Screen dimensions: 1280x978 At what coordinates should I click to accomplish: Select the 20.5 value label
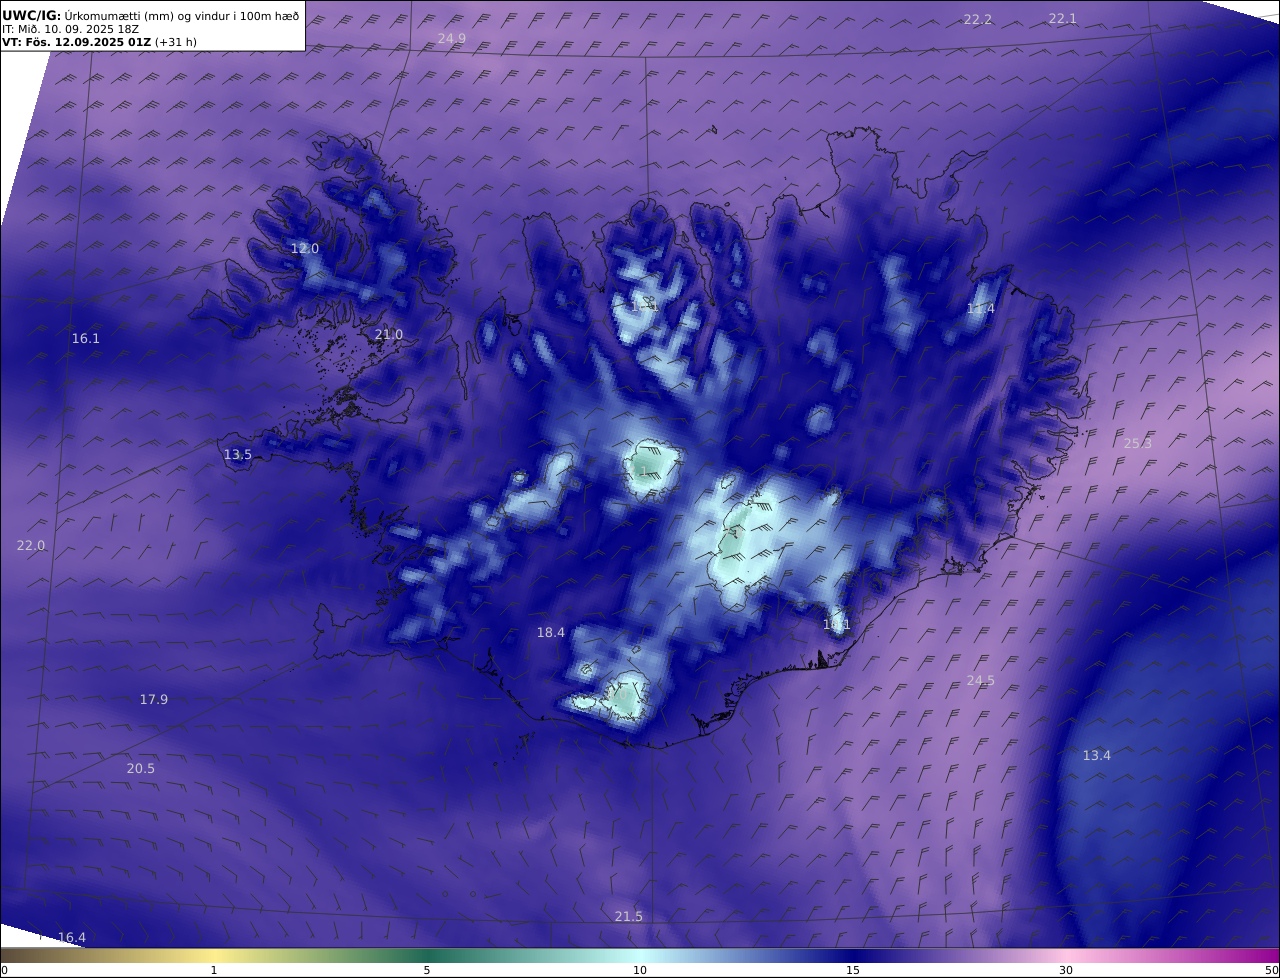coord(141,769)
